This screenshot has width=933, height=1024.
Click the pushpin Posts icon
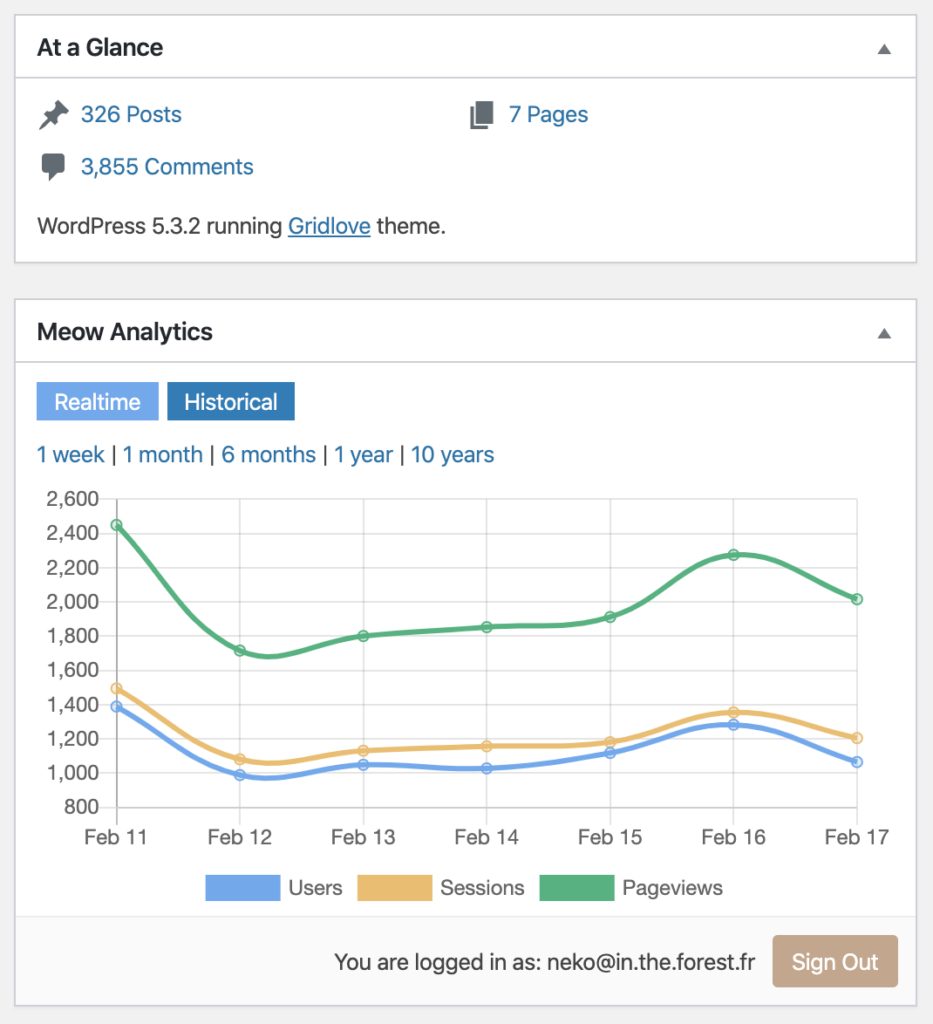[53, 115]
